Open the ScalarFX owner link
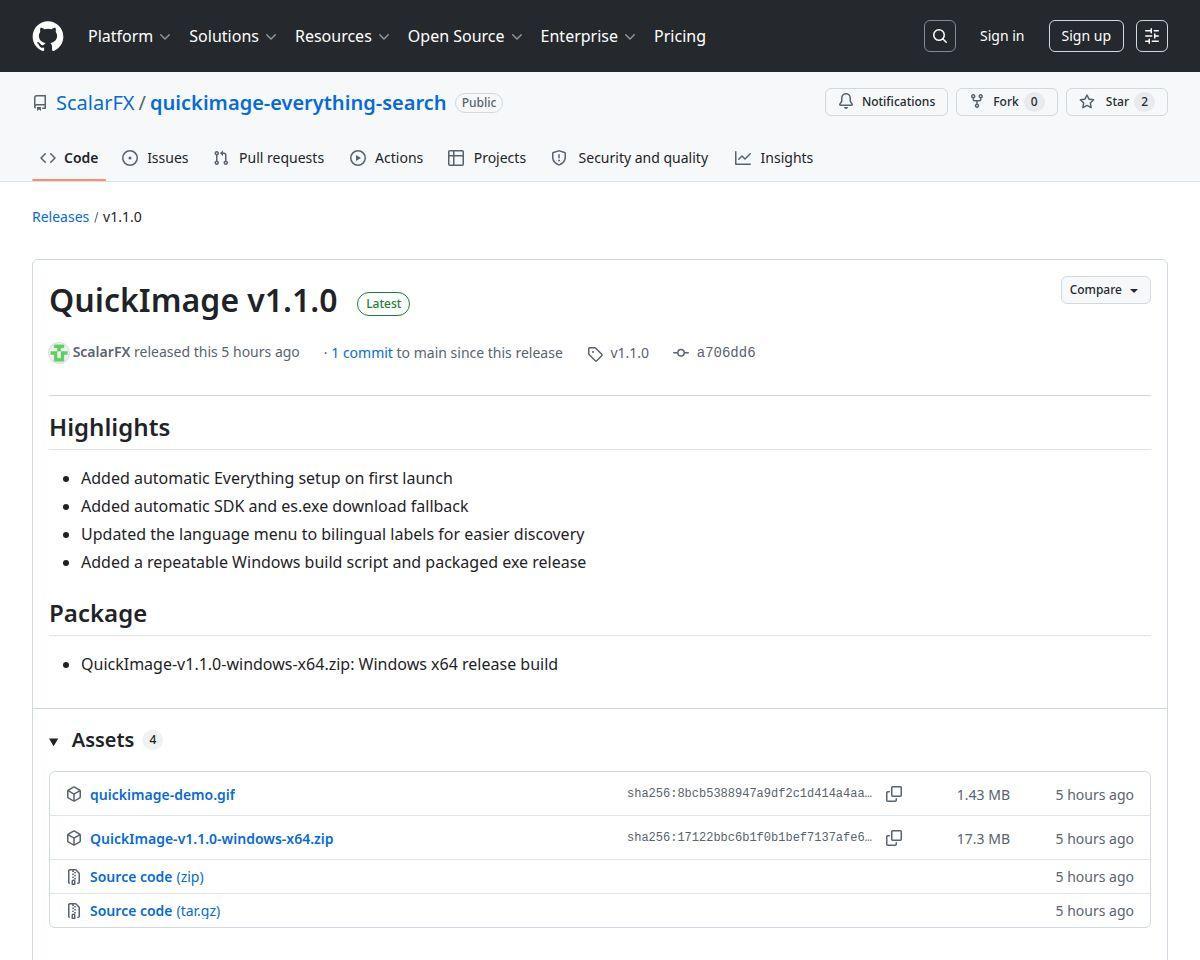The width and height of the screenshot is (1200, 960). [x=95, y=103]
